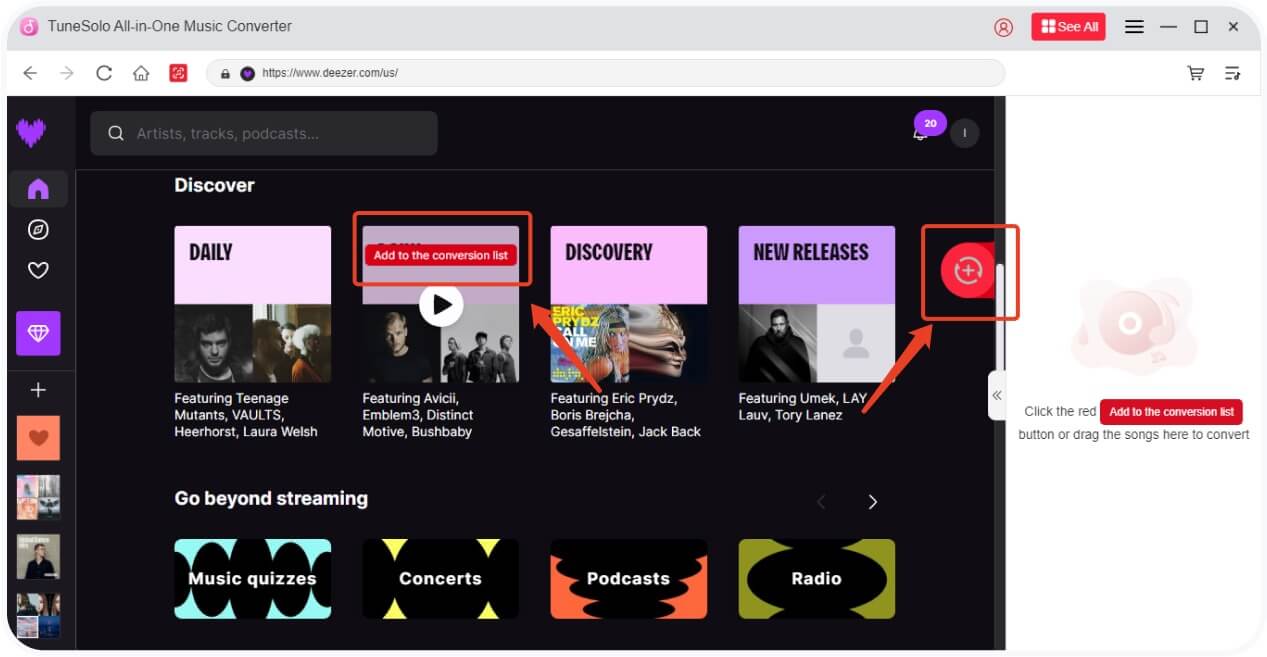Reload the page with refresh button

coord(104,73)
